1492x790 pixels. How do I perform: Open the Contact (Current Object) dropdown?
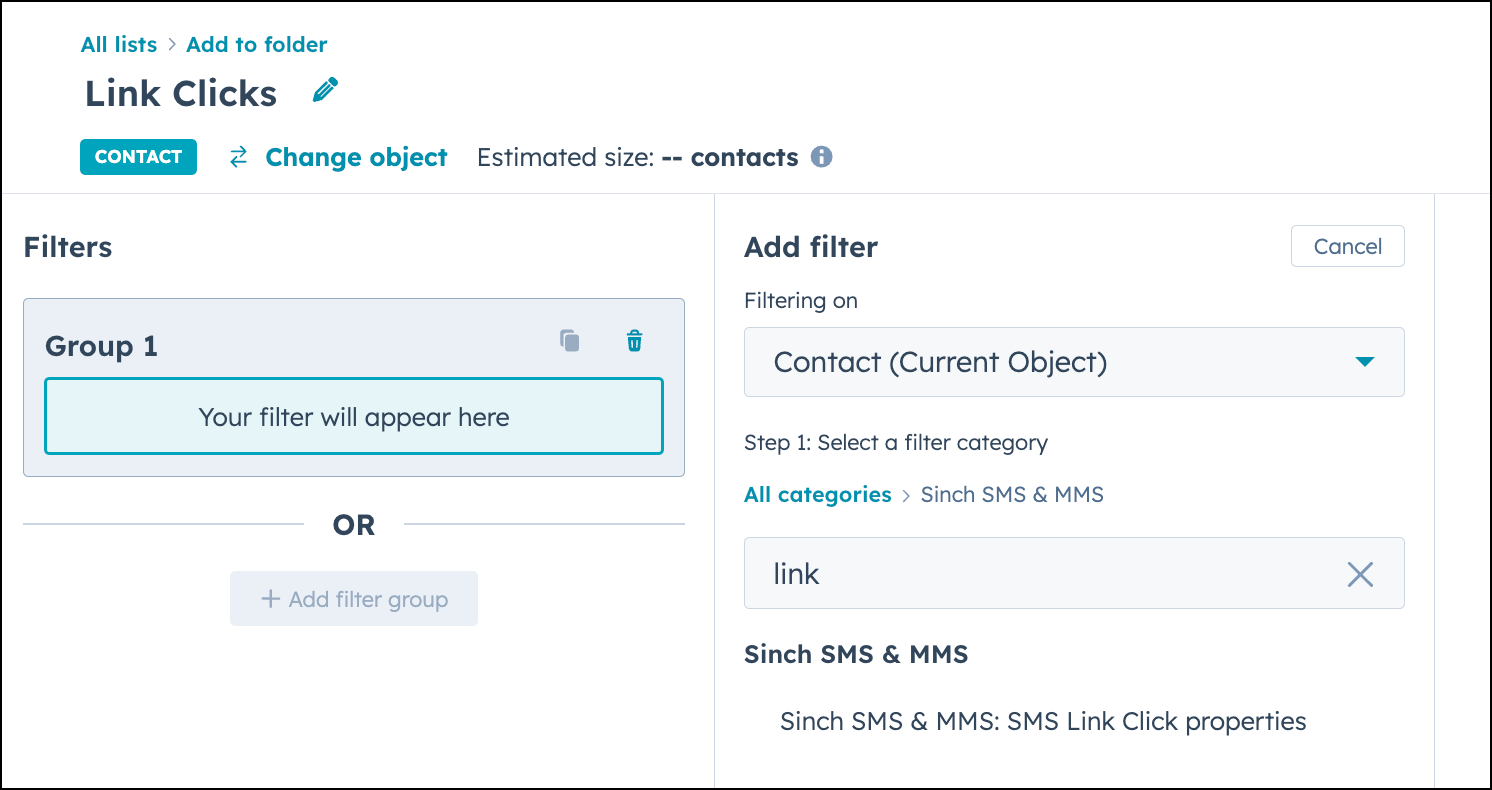1074,362
